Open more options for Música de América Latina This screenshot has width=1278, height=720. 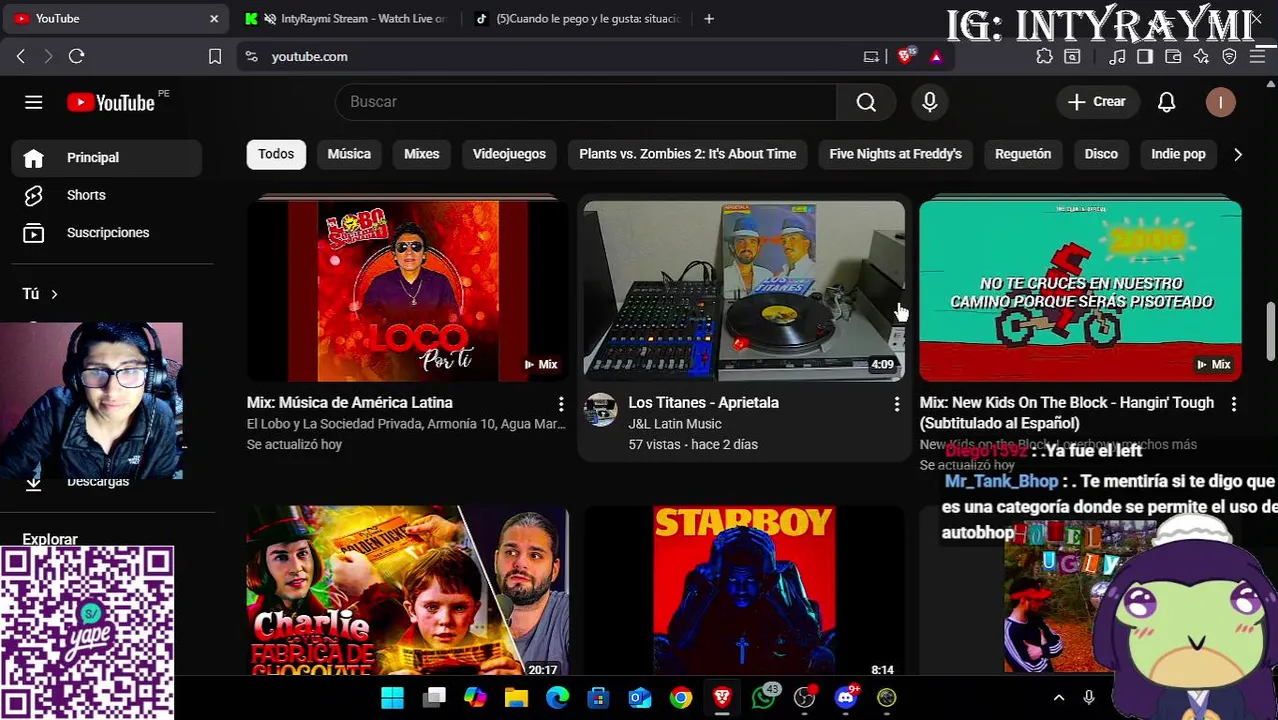coord(561,403)
